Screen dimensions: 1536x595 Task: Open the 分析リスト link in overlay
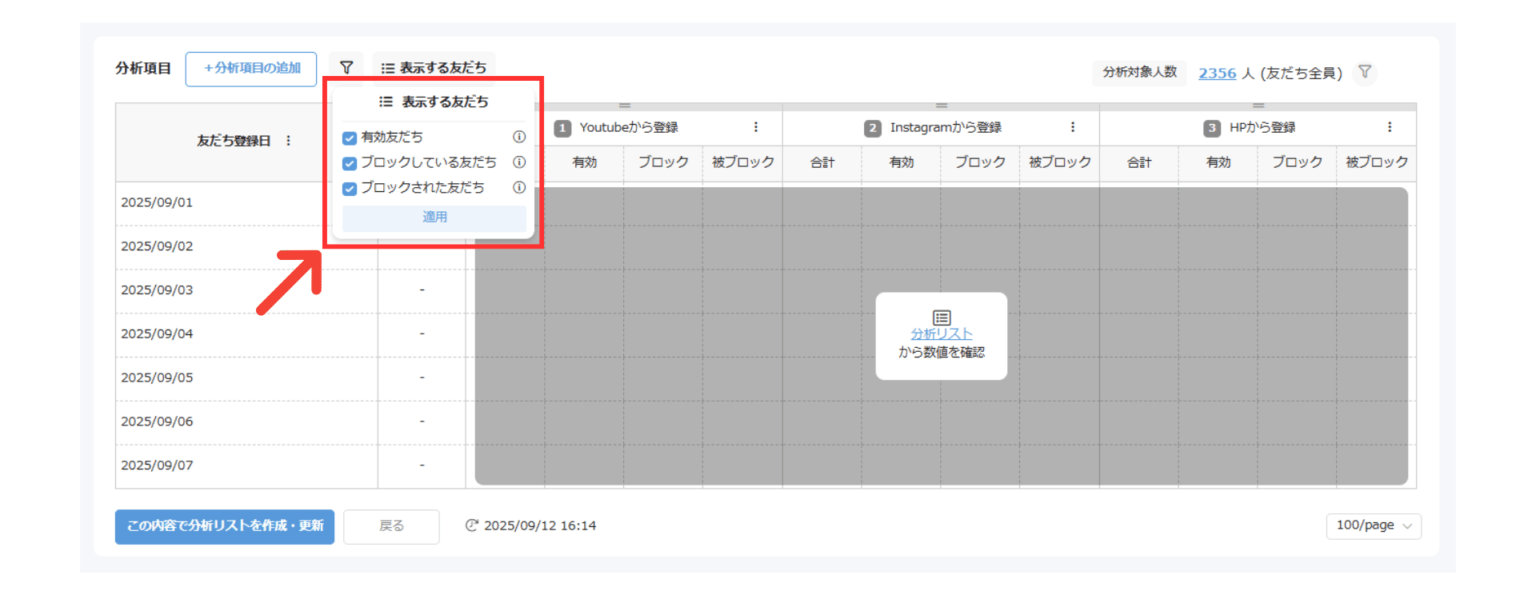[941, 334]
